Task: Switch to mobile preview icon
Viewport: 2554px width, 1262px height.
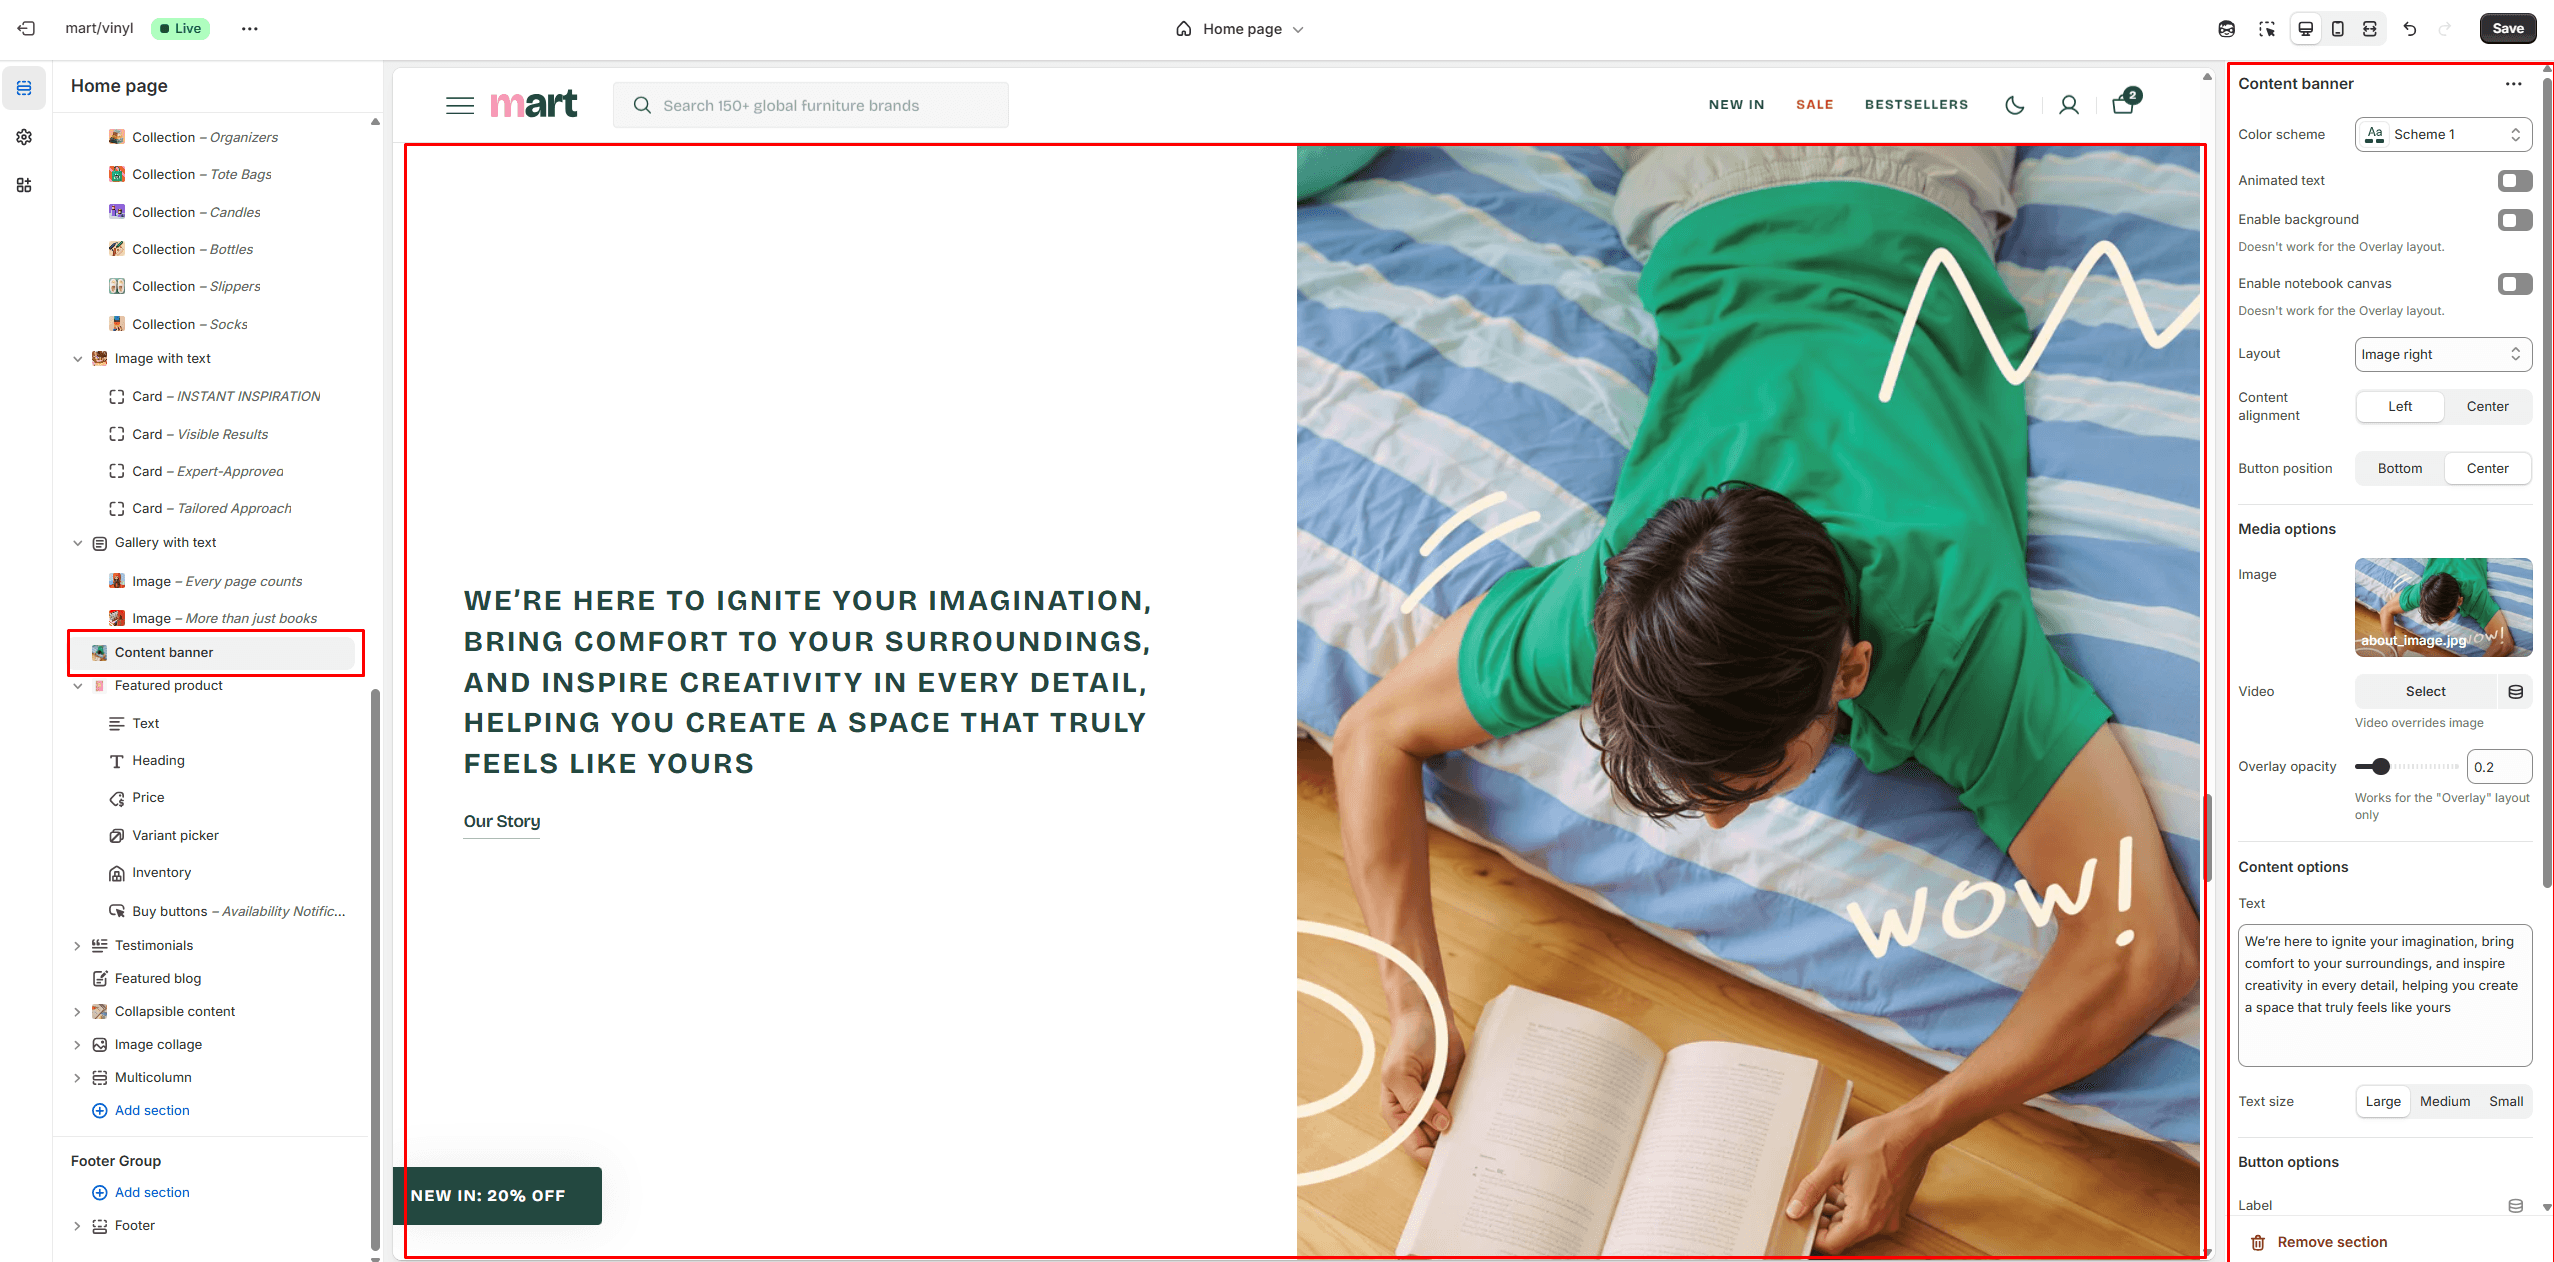Action: click(x=2338, y=29)
